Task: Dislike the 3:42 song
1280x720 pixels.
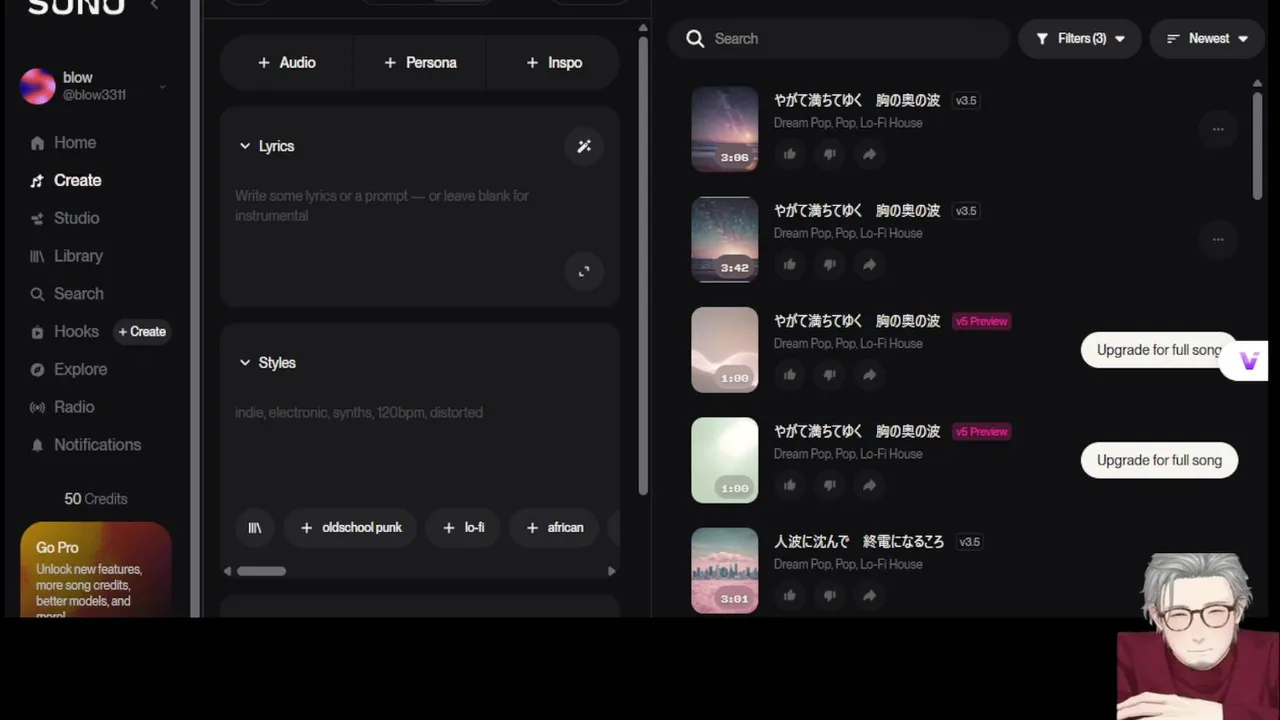Action: [830, 265]
